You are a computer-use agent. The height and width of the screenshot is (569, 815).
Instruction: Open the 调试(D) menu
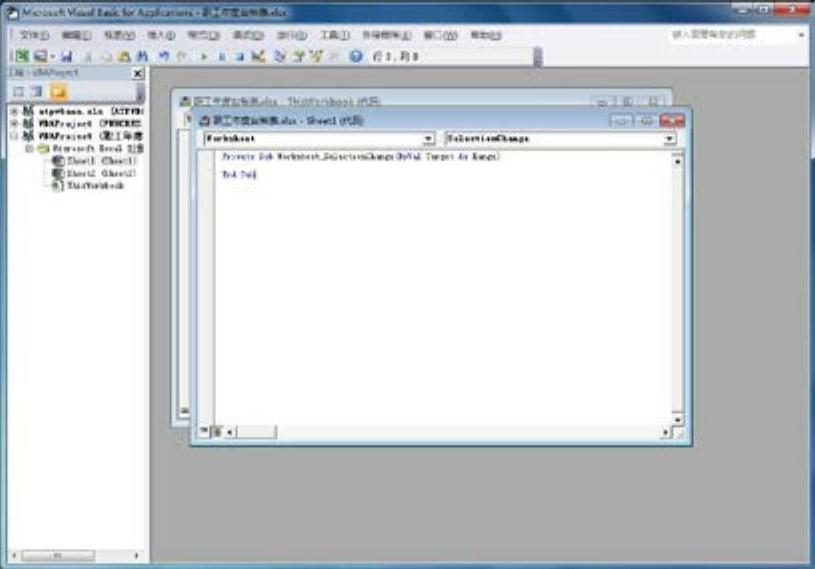click(248, 35)
